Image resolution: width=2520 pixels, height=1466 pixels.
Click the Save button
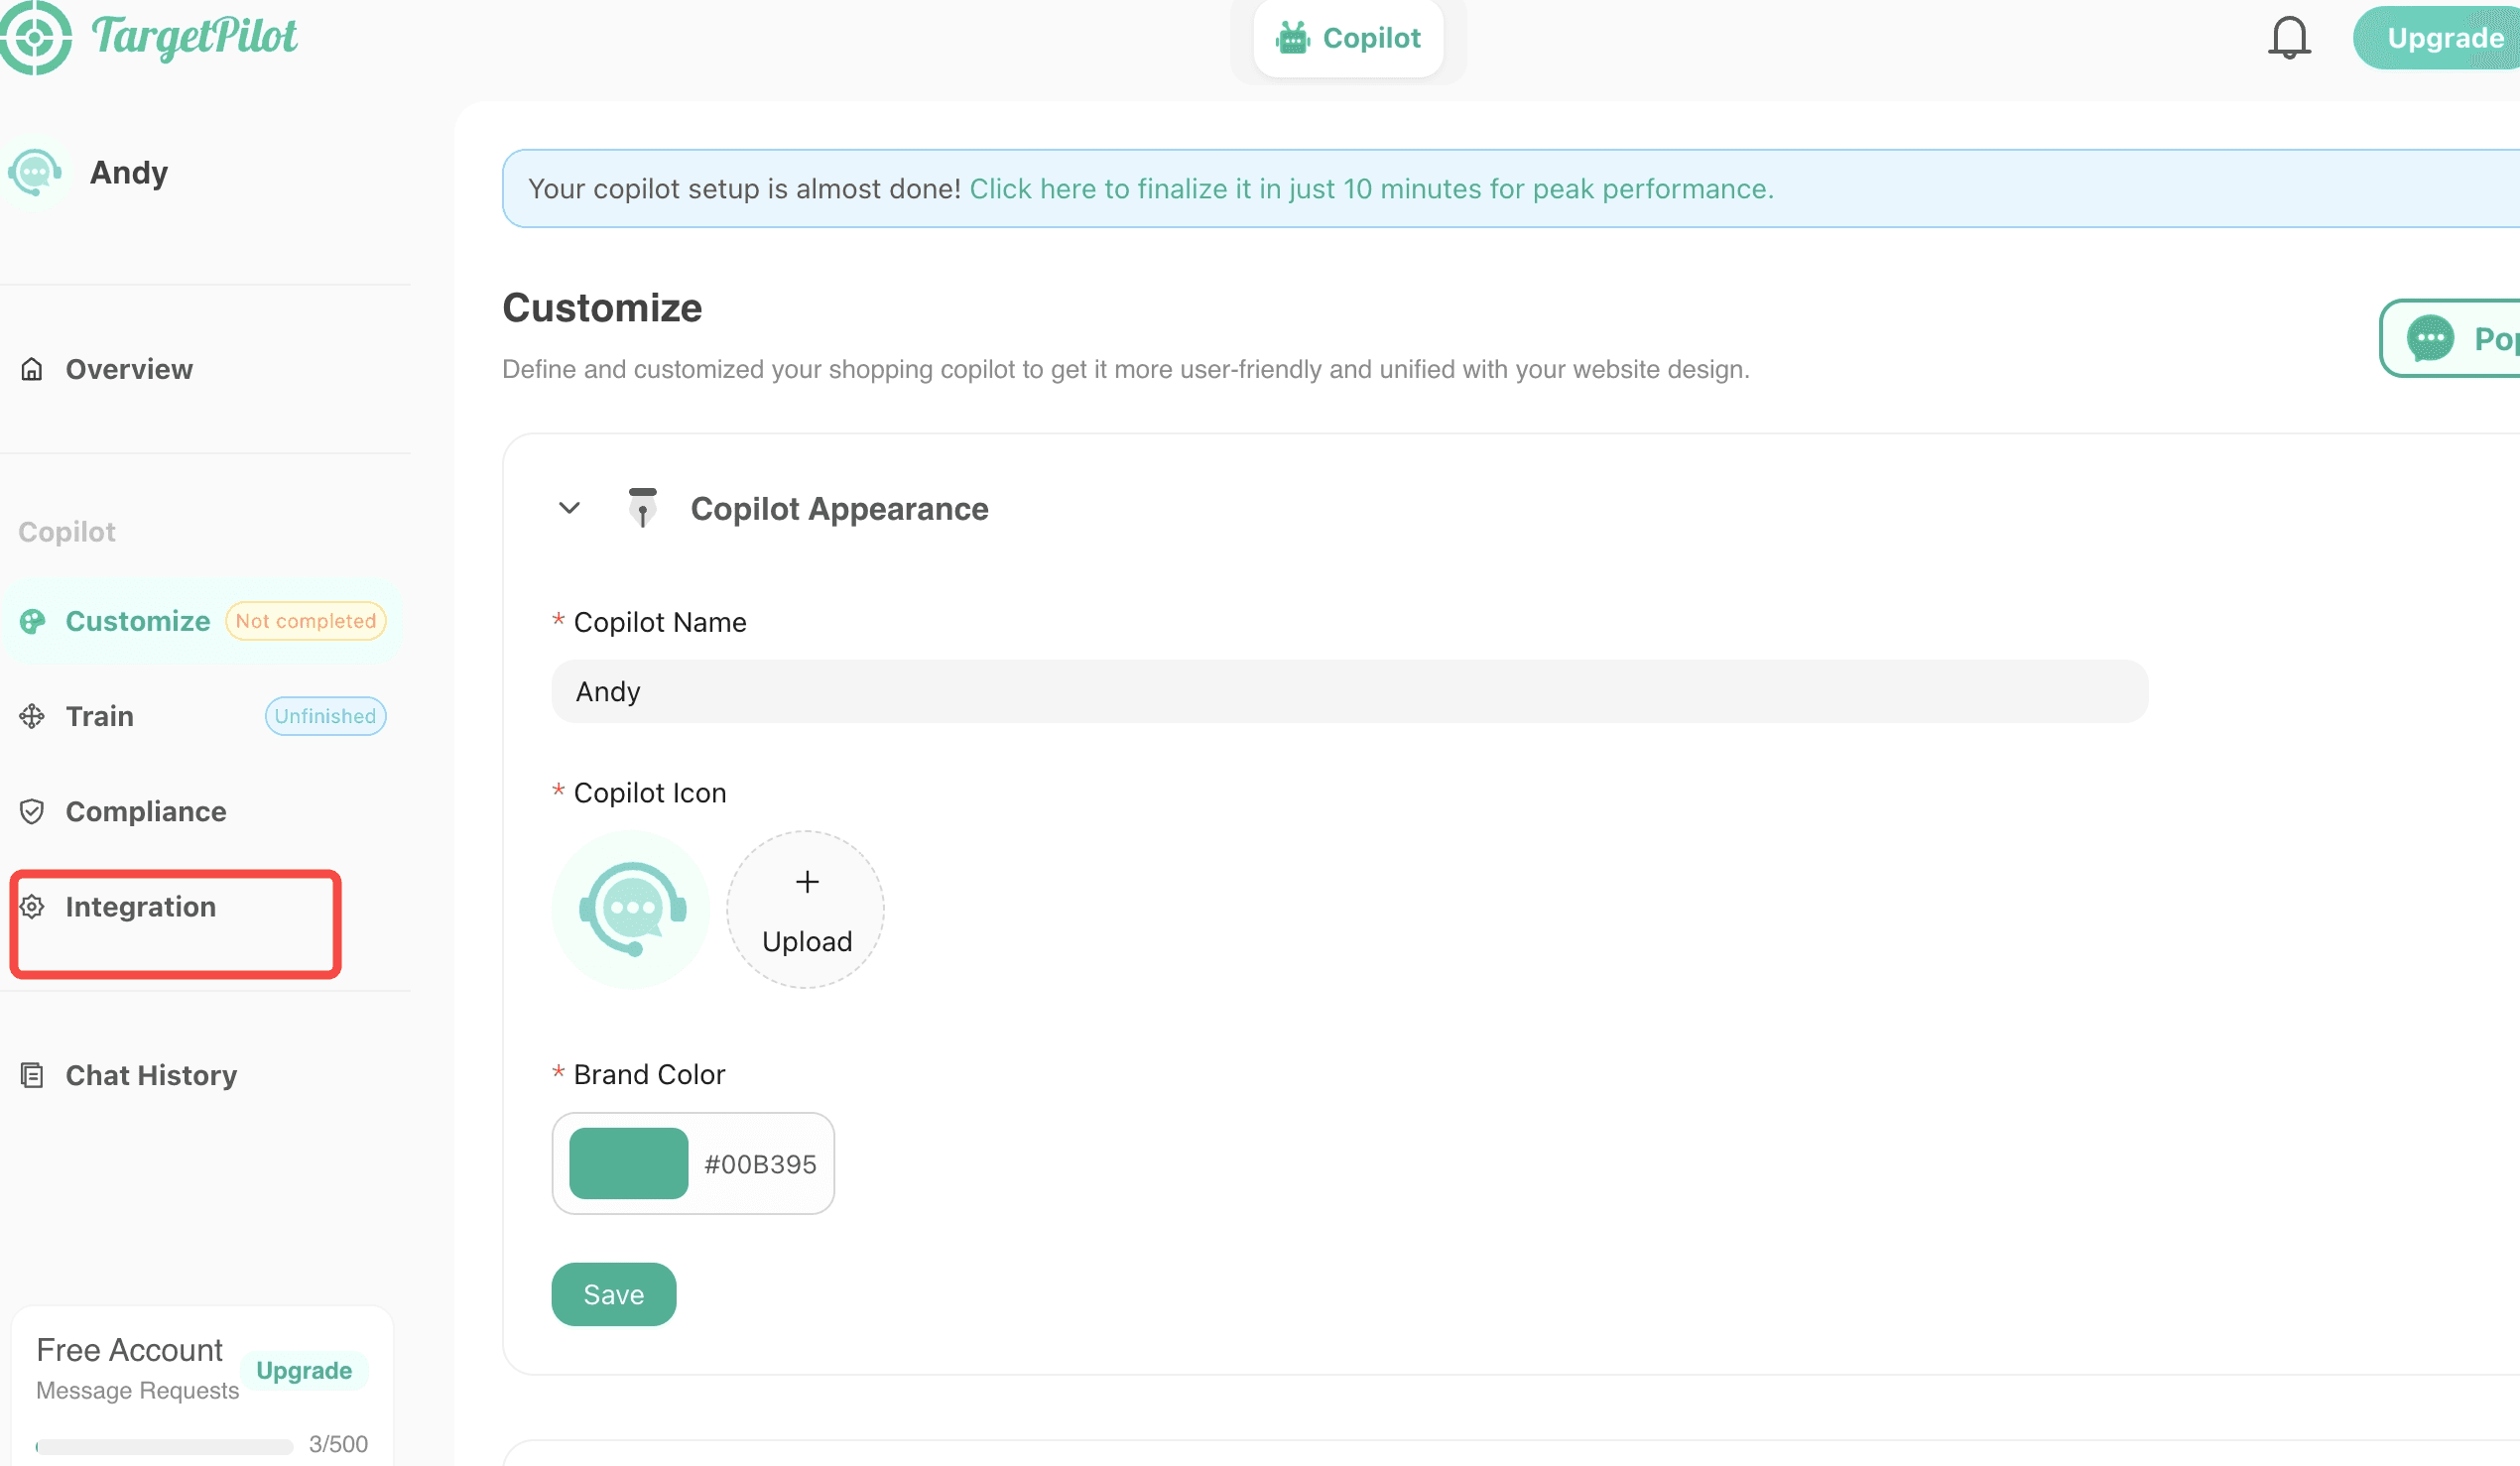tap(613, 1294)
